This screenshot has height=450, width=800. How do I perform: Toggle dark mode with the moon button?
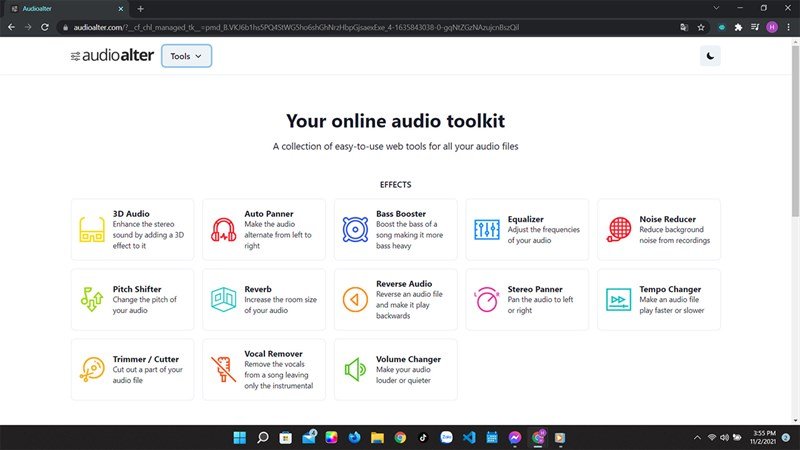(710, 56)
